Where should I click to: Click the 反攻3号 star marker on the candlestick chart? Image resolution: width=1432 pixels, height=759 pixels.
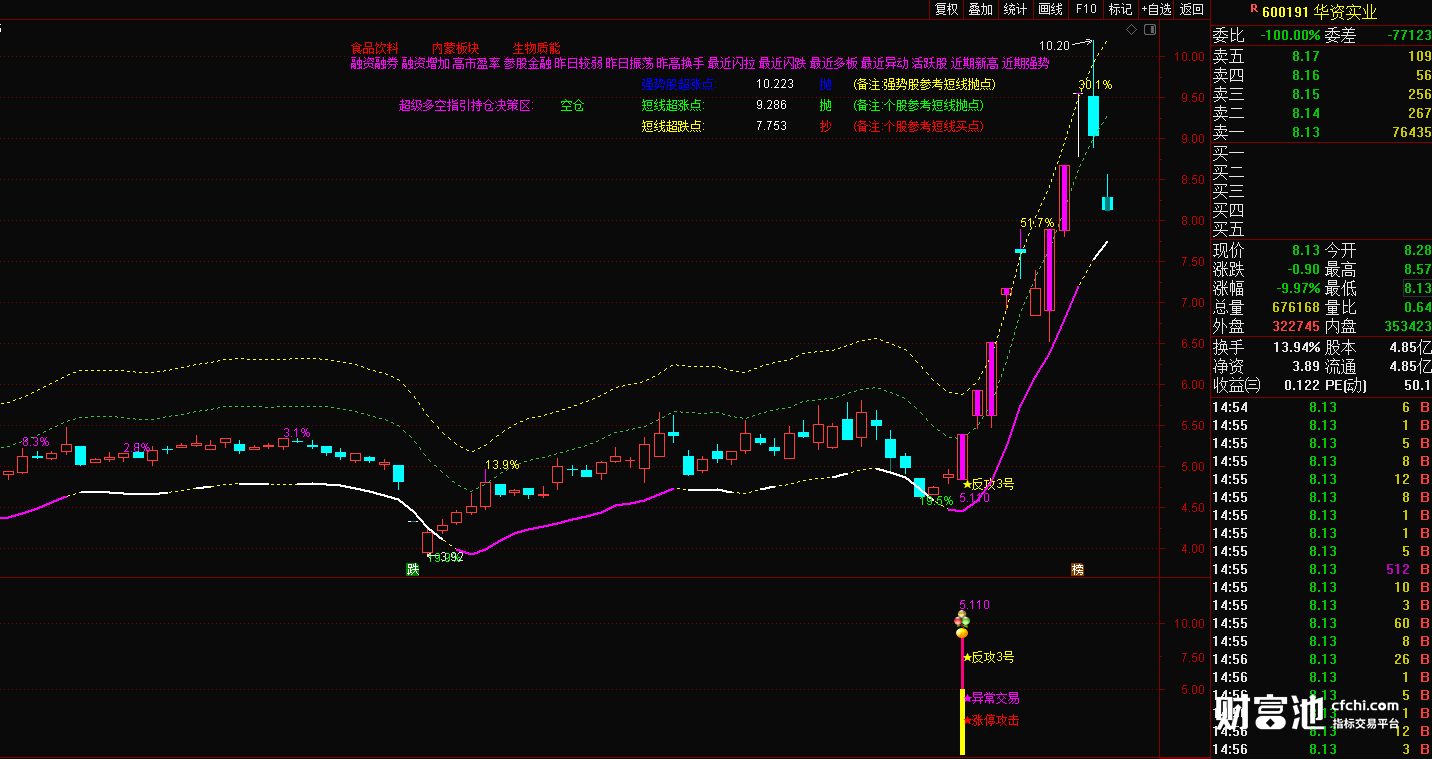click(988, 484)
